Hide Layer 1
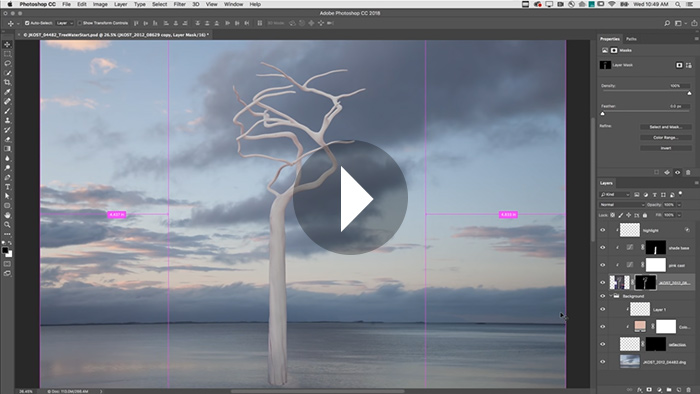The width and height of the screenshot is (700, 394). click(603, 309)
